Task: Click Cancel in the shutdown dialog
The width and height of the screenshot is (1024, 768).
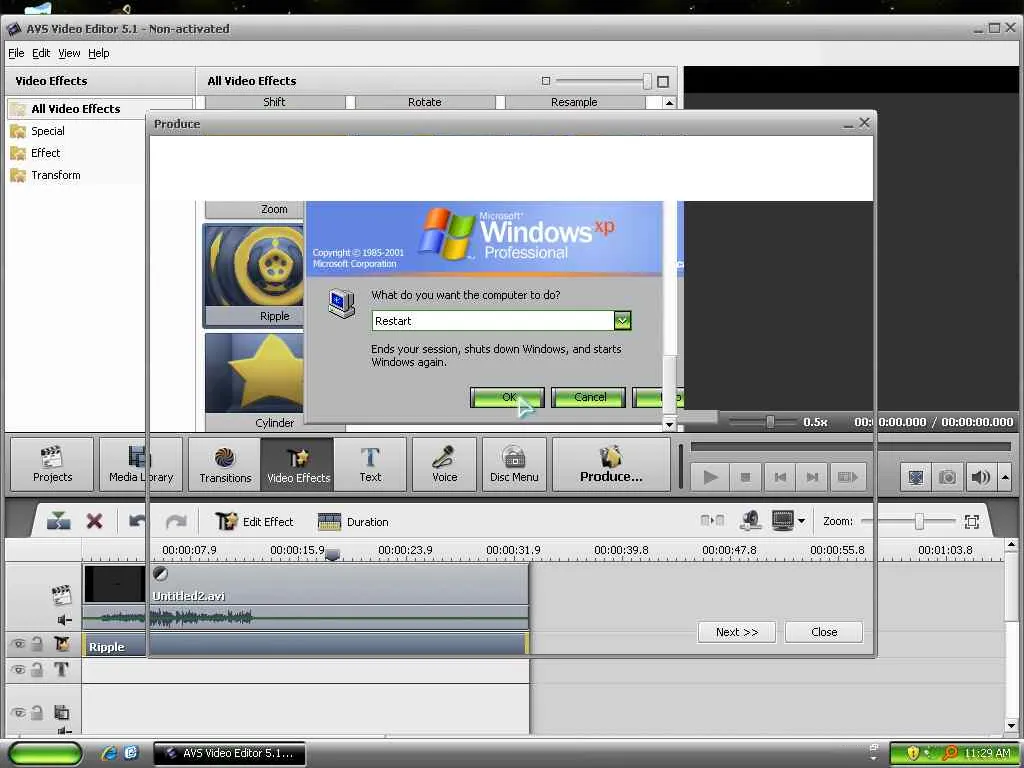Action: [589, 397]
